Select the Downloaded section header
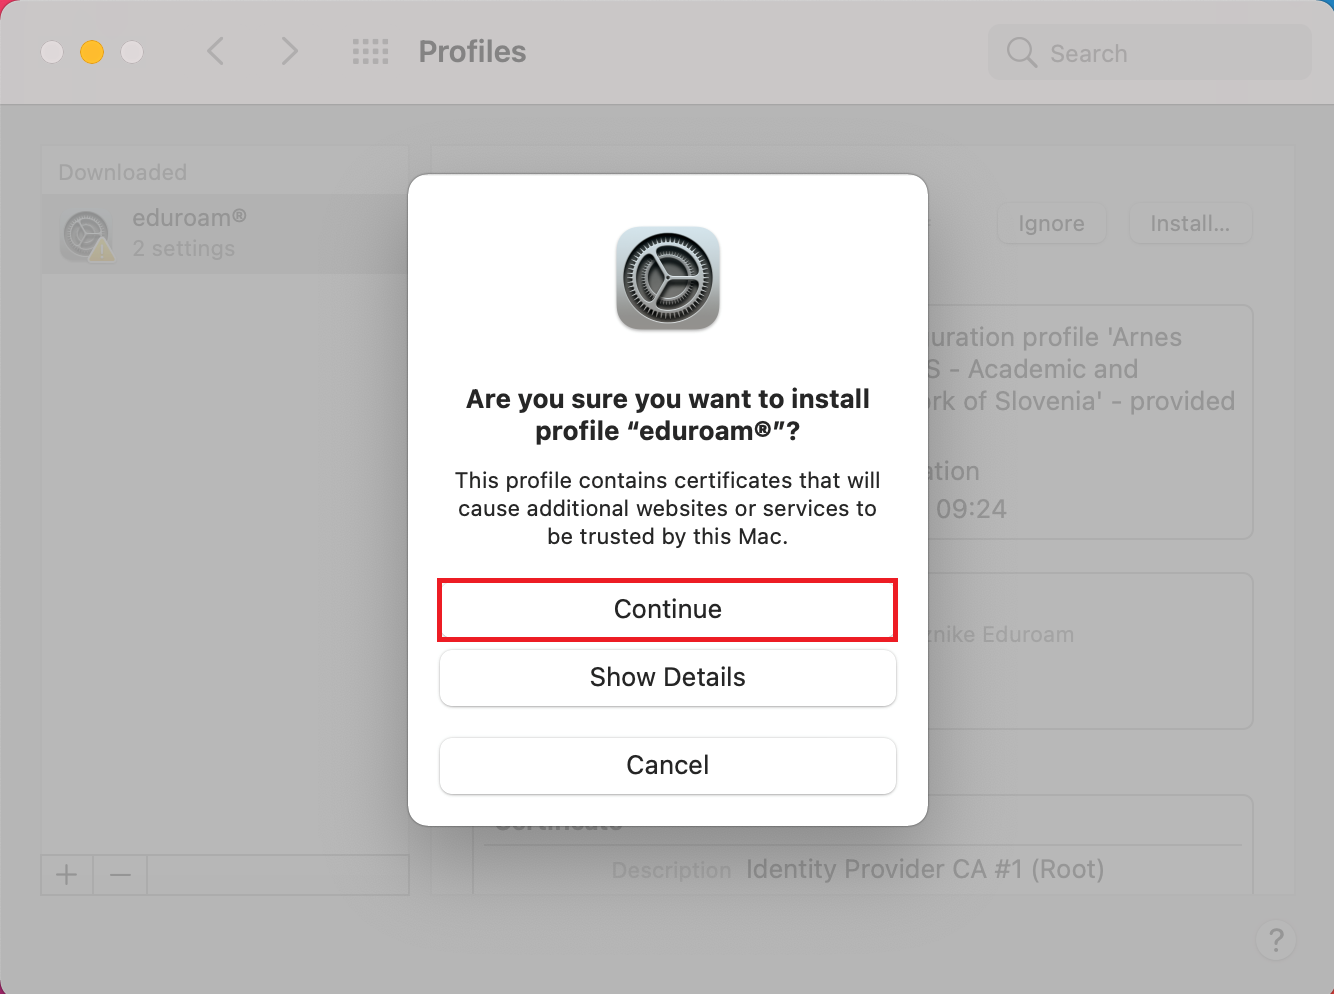1334x994 pixels. (123, 172)
